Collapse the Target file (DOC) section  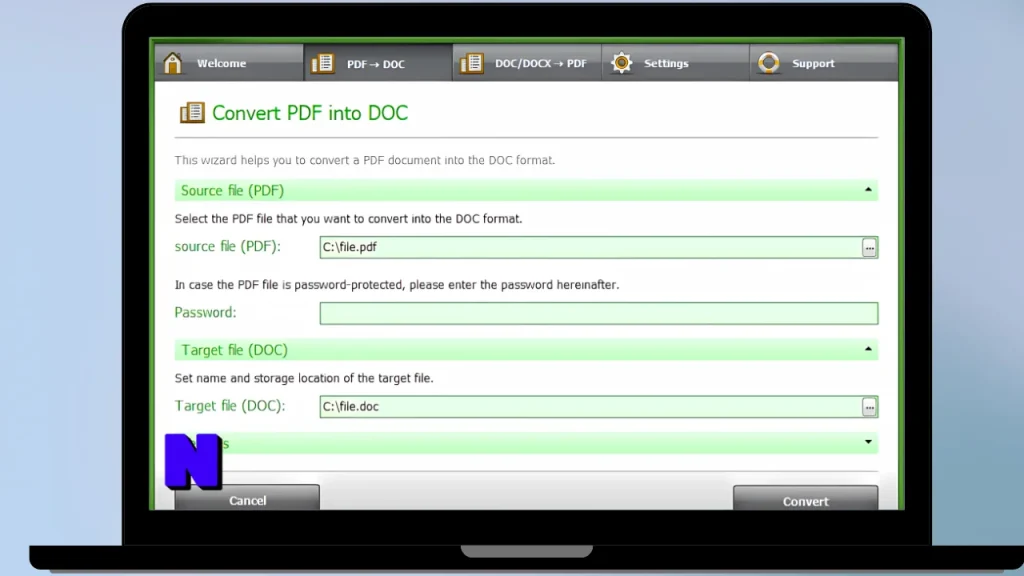868,349
